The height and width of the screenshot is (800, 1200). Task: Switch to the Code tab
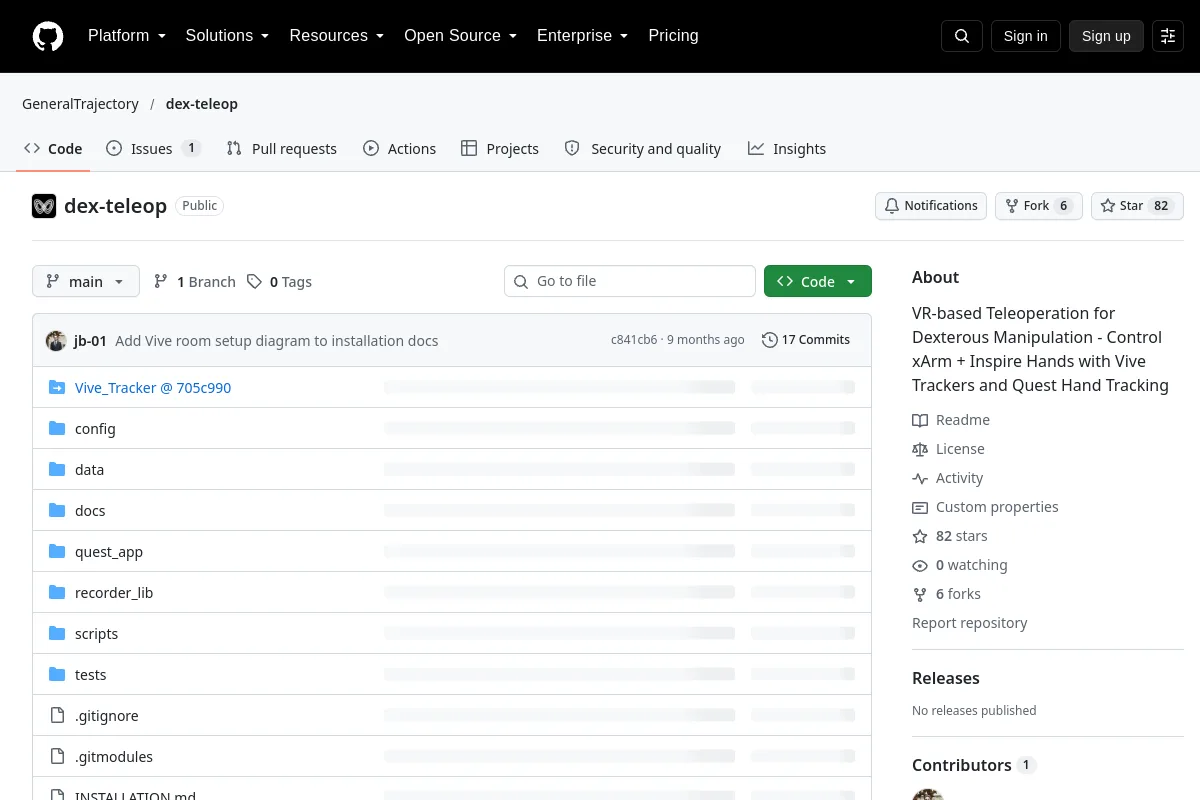coord(53,148)
